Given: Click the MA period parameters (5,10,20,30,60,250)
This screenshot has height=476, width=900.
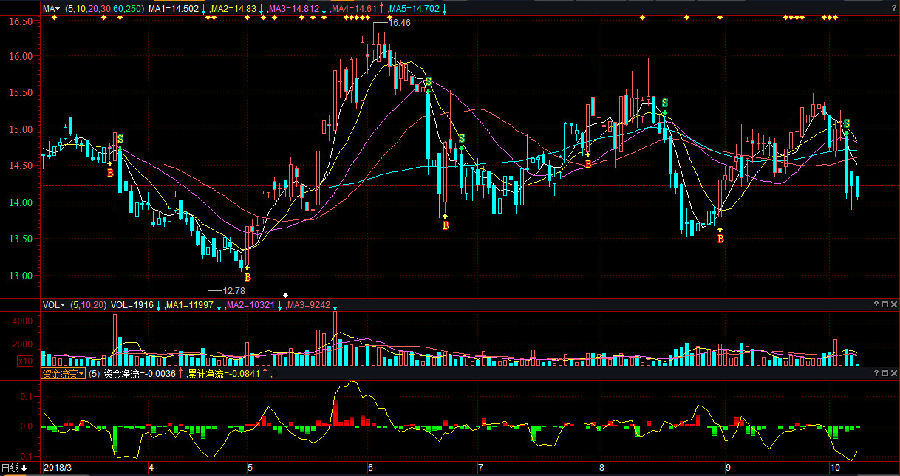Looking at the screenshot, I should (x=104, y=9).
